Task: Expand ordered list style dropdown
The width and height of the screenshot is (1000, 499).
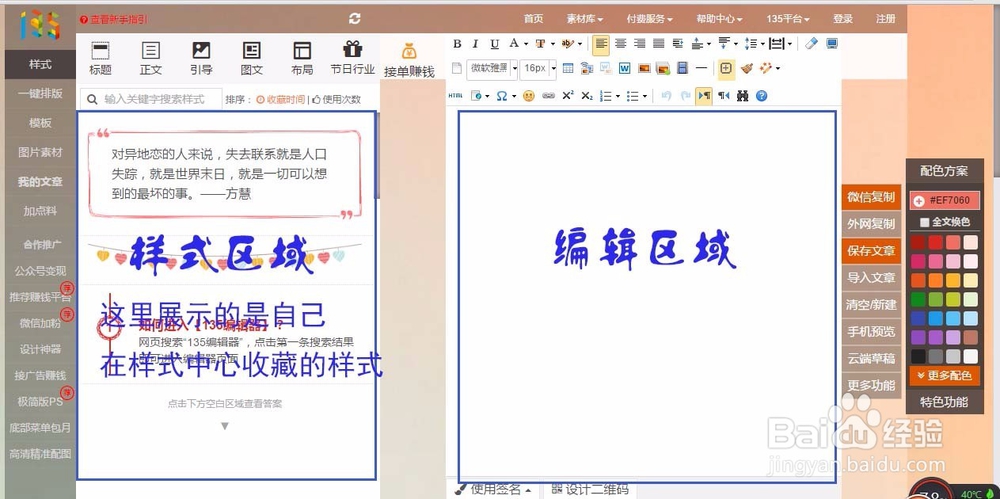Action: coord(618,96)
